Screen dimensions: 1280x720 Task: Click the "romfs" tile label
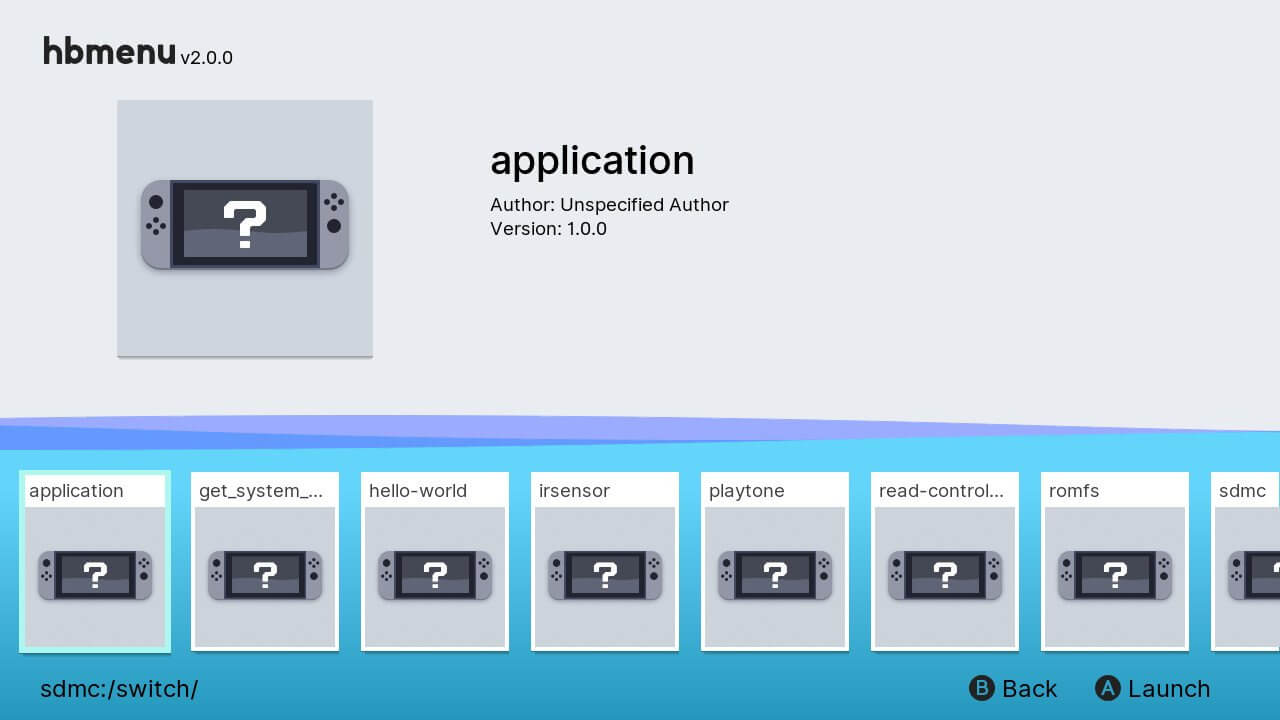(x=1074, y=491)
